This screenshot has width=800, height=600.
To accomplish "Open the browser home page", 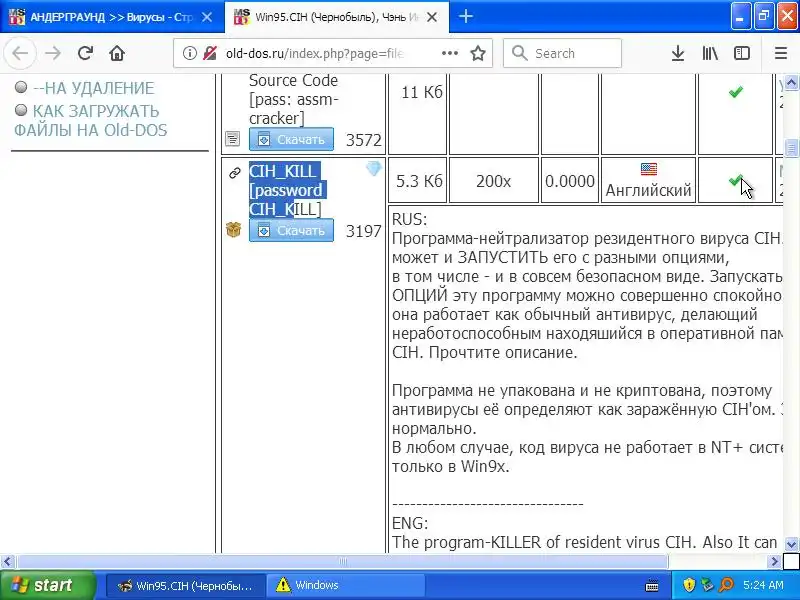I will 117,53.
